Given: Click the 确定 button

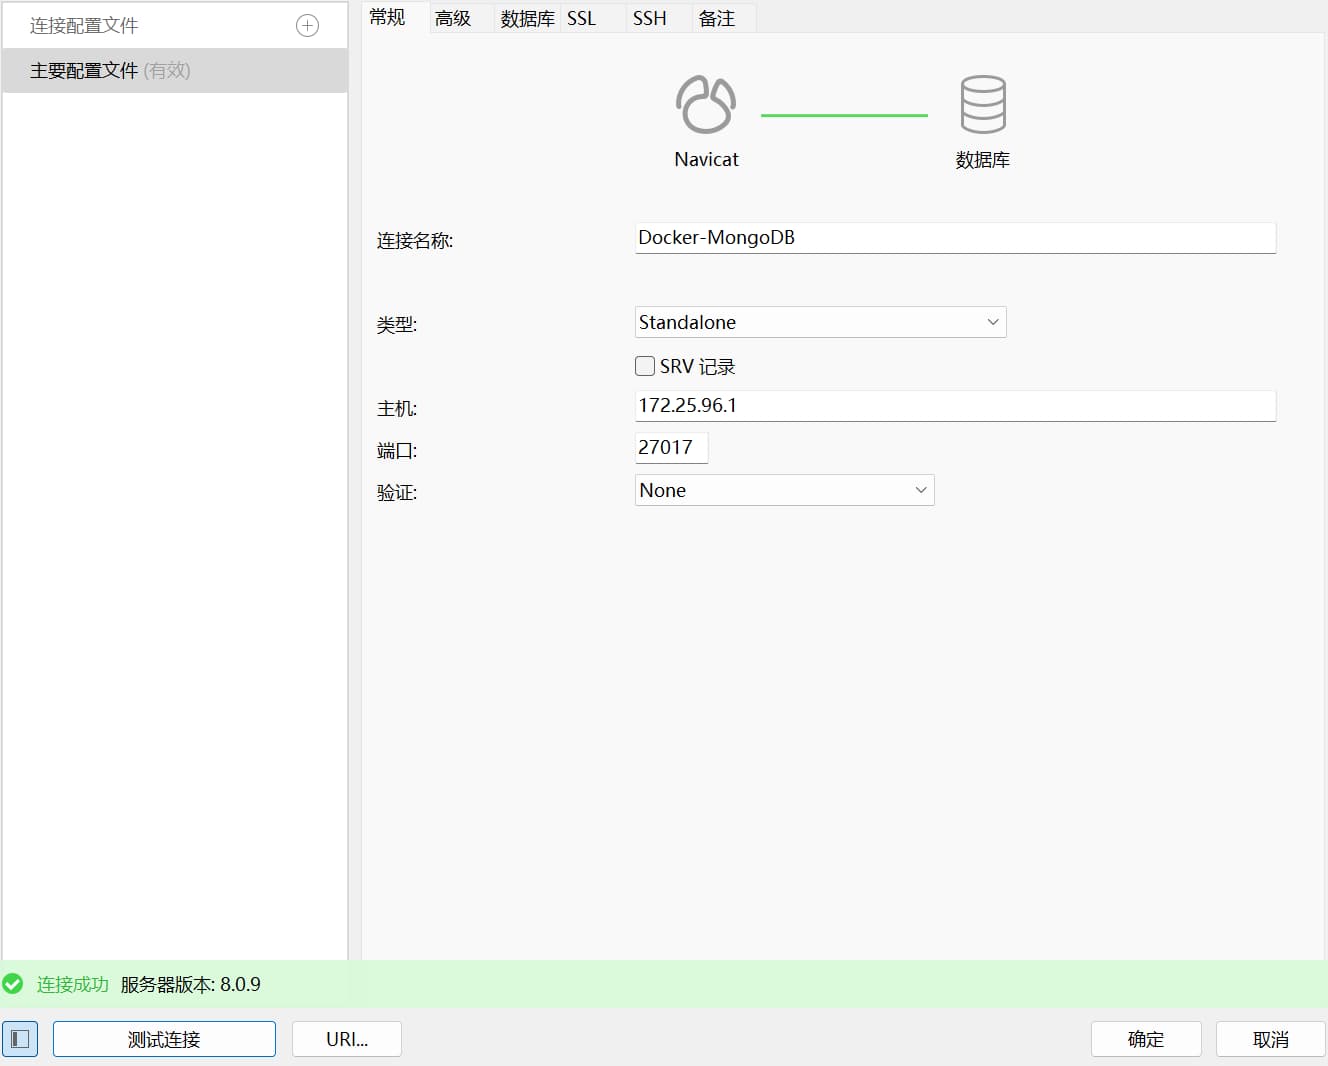Looking at the screenshot, I should tap(1146, 1039).
